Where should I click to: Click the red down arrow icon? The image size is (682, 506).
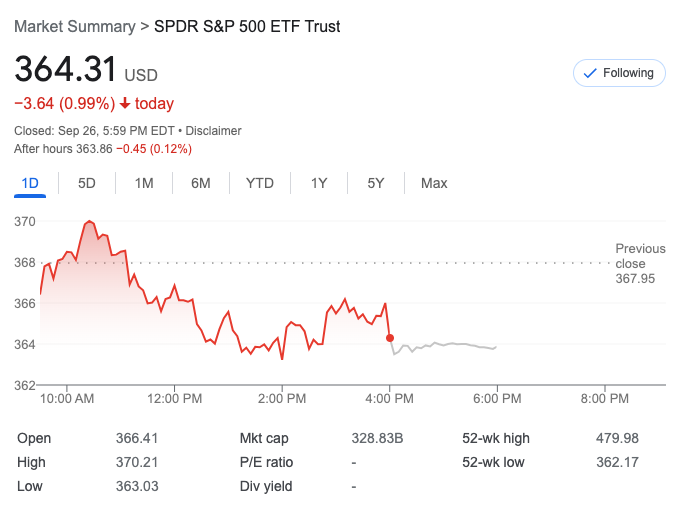click(x=125, y=103)
